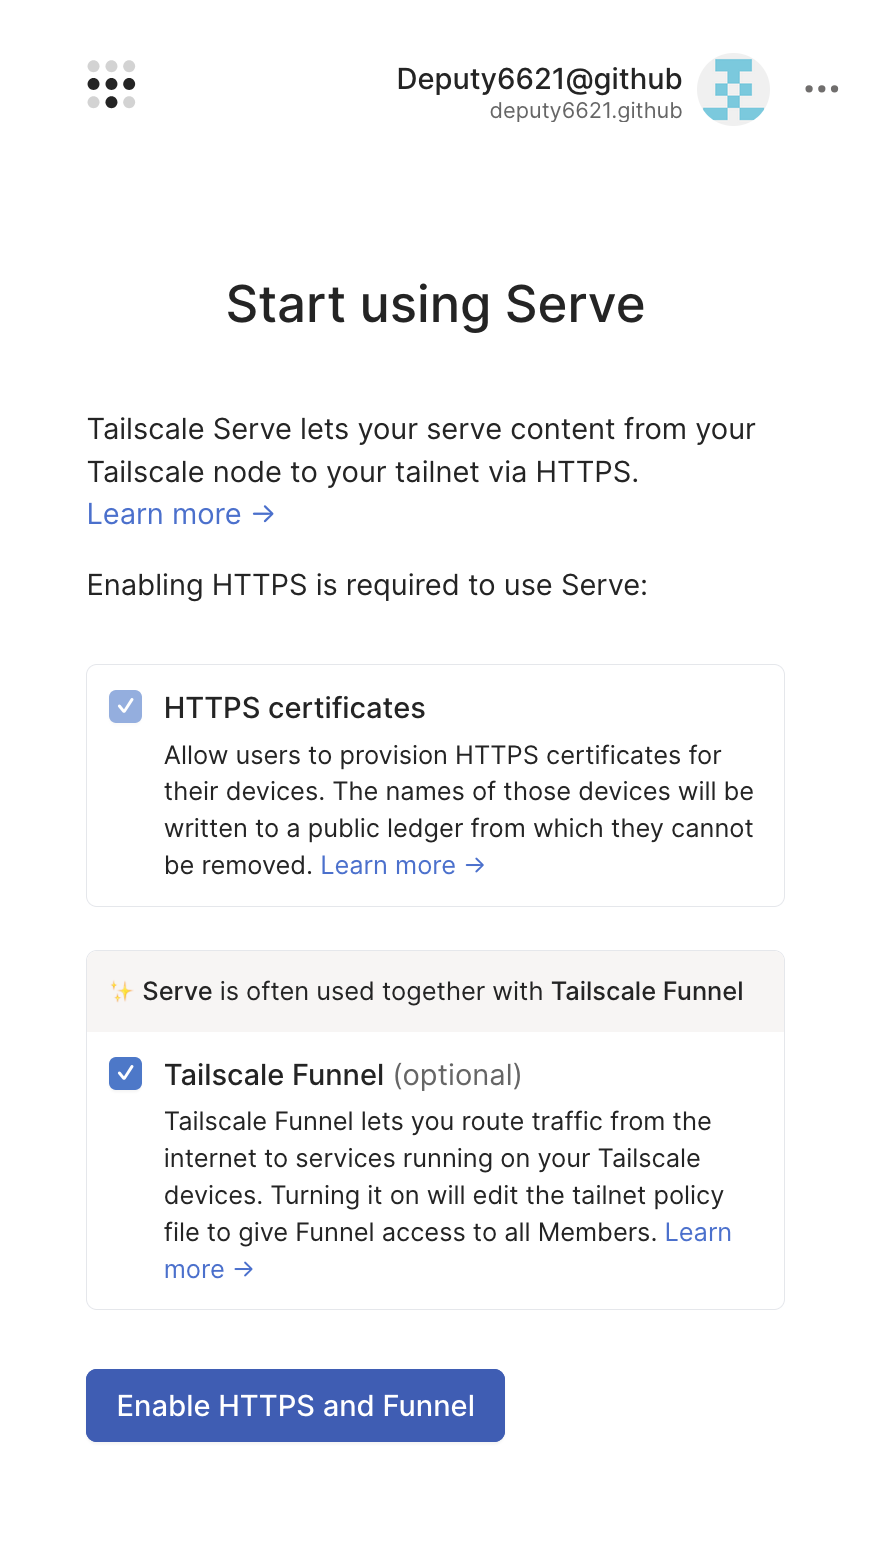Click arrow beside Learn more under the Serve description
Image resolution: width=888 pixels, height=1568 pixels.
(263, 514)
